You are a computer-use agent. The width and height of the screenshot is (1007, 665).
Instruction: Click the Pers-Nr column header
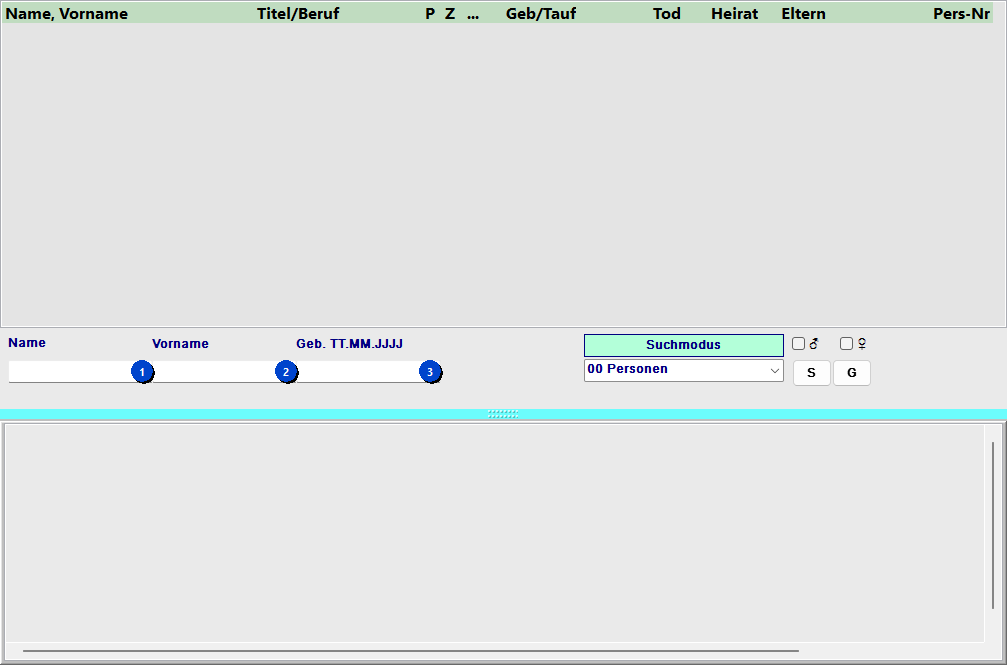pos(961,14)
